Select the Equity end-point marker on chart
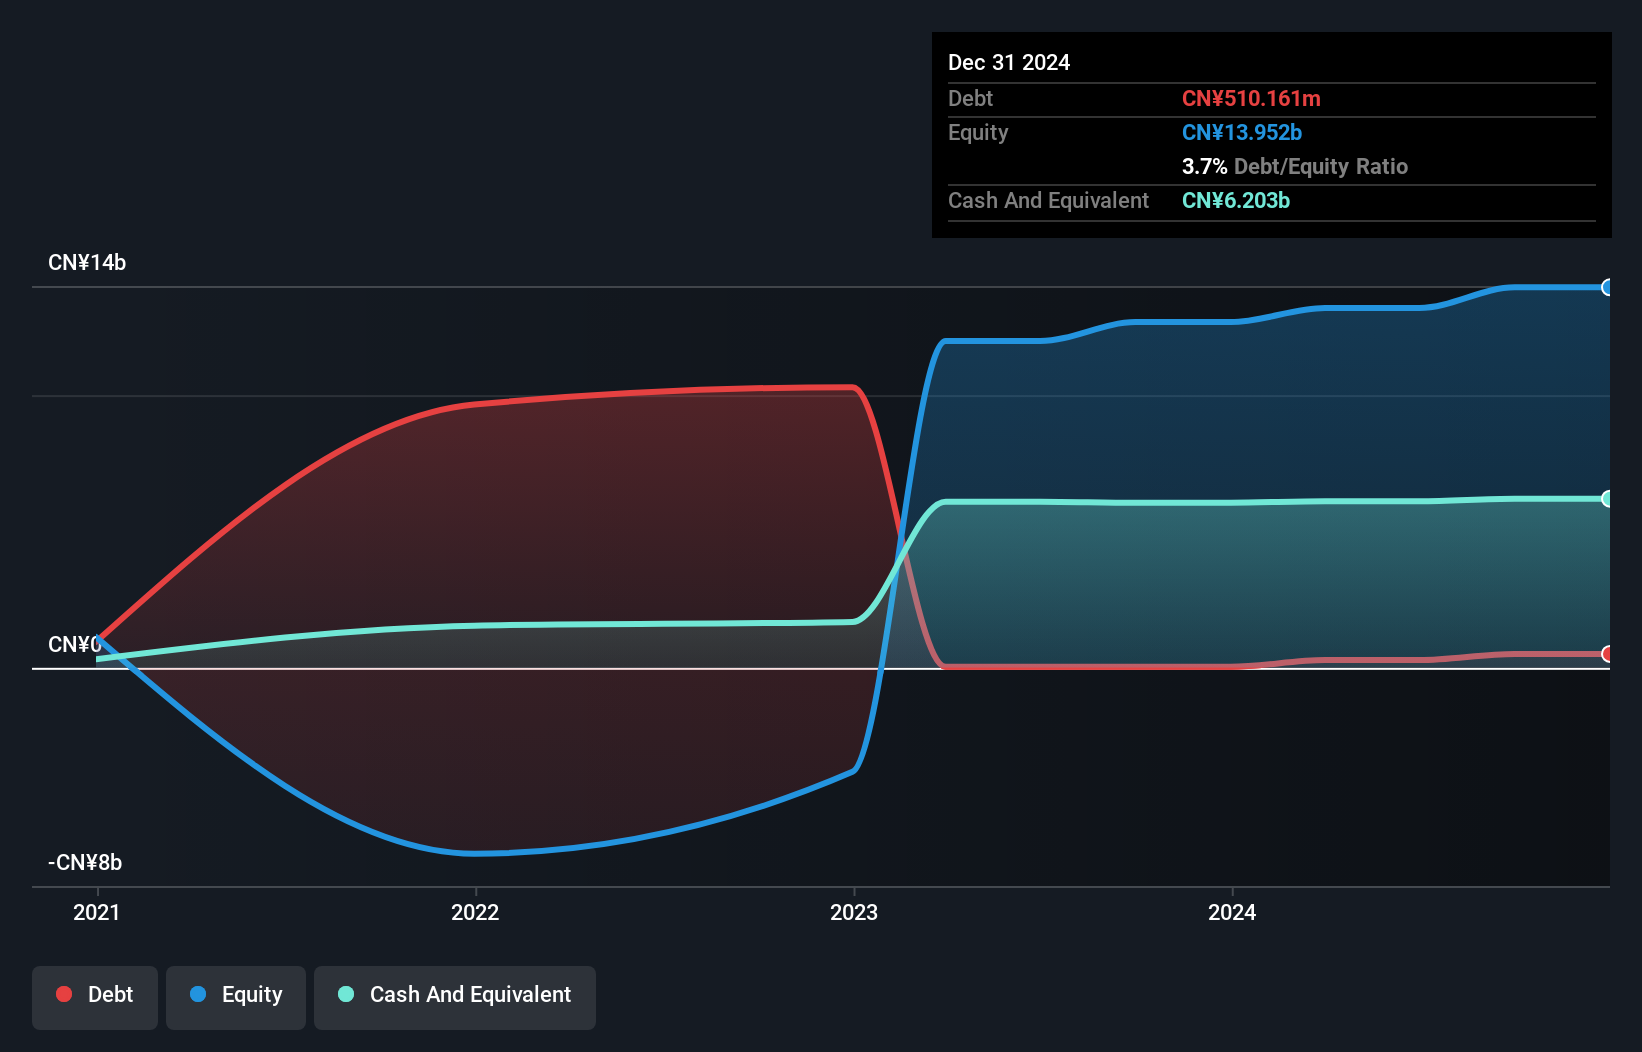This screenshot has width=1642, height=1052. pos(1607,288)
